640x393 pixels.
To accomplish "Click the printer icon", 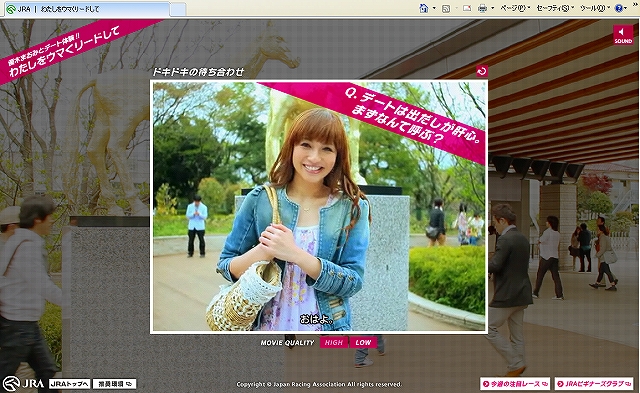I will tap(482, 8).
